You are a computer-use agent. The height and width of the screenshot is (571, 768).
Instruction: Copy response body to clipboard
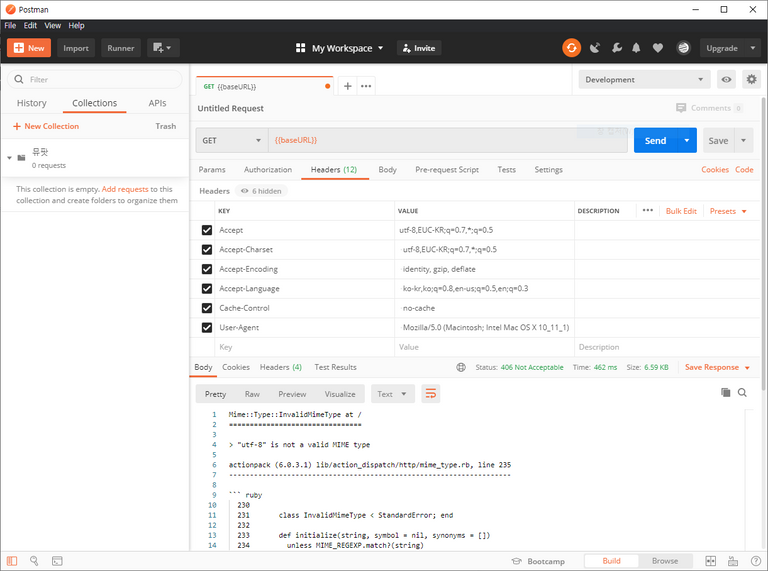click(725, 392)
